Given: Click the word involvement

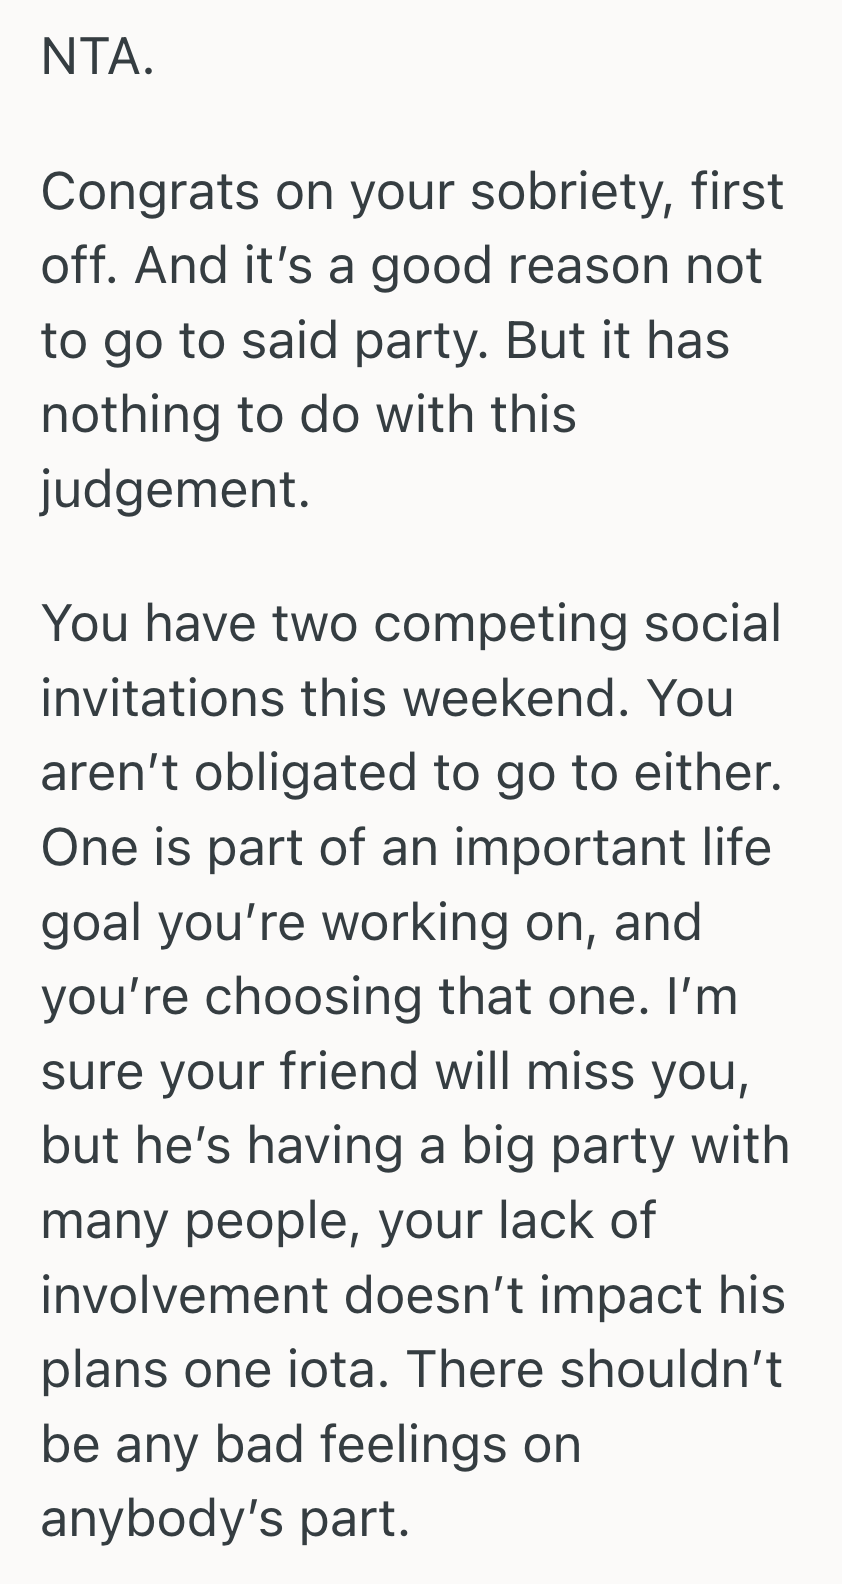Looking at the screenshot, I should pyautogui.click(x=185, y=1295).
